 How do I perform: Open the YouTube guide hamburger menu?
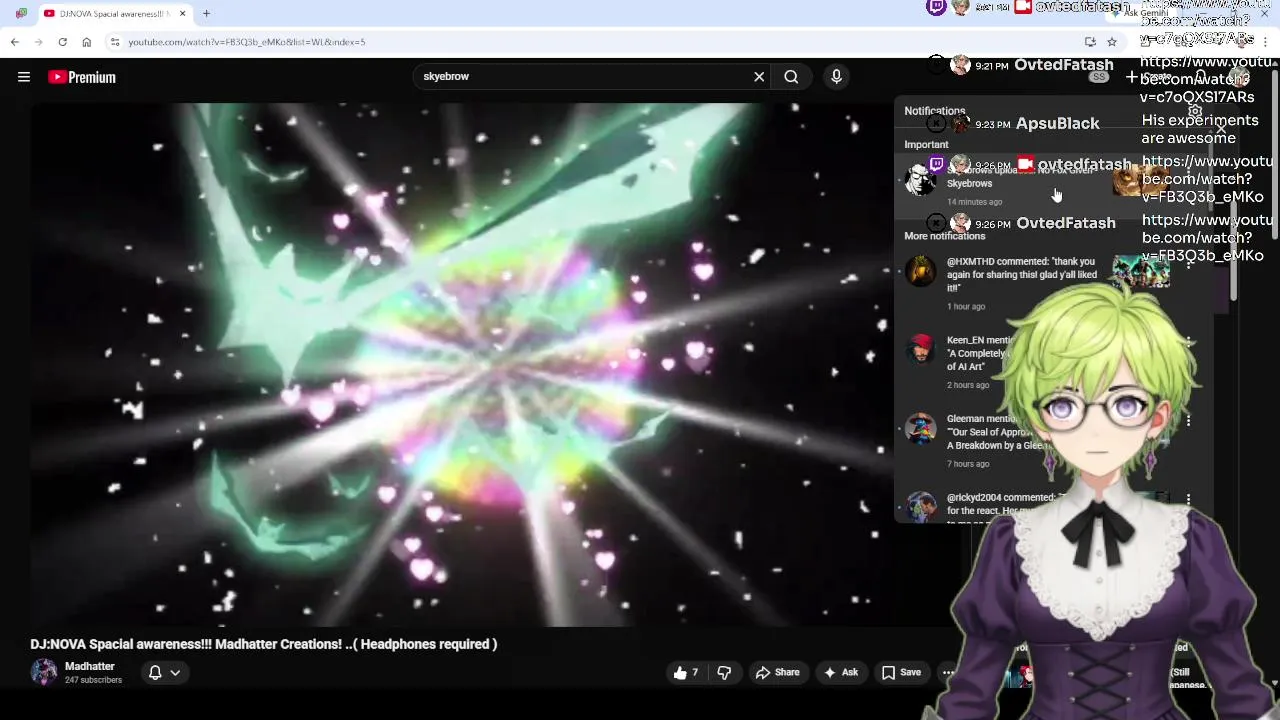24,77
